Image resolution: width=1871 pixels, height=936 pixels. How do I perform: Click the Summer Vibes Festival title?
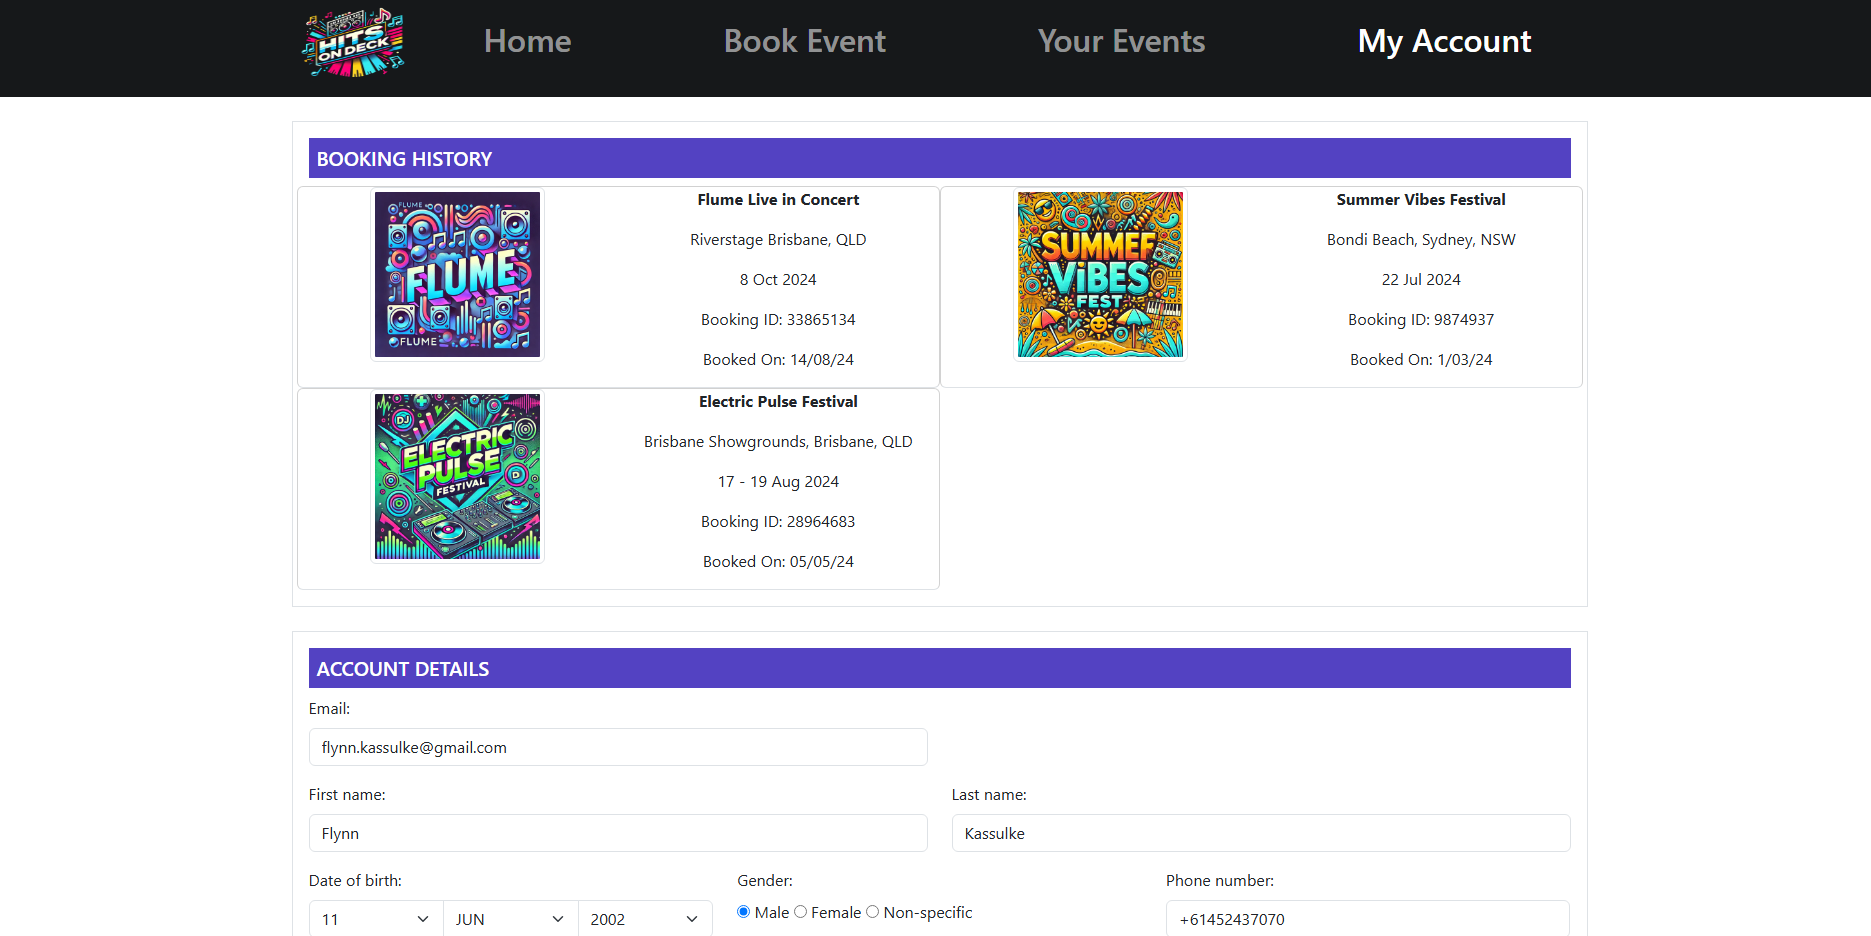(1420, 200)
